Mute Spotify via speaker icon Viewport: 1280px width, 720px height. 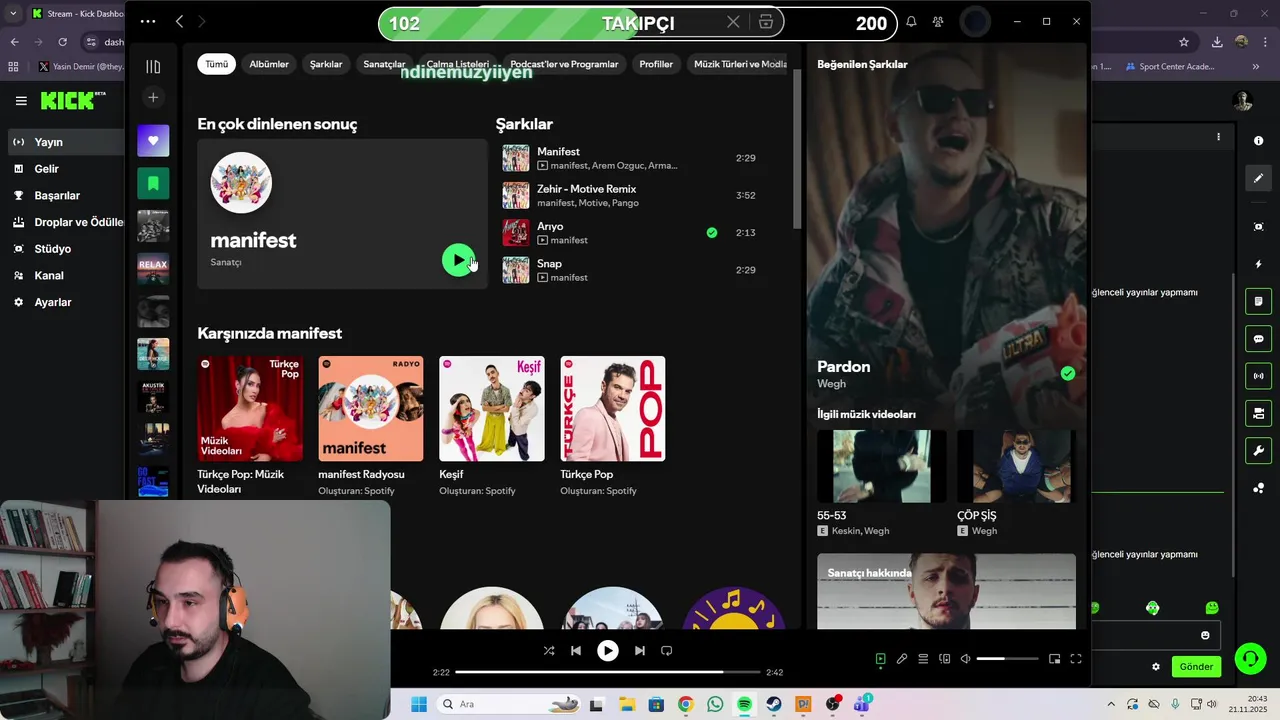pos(965,659)
